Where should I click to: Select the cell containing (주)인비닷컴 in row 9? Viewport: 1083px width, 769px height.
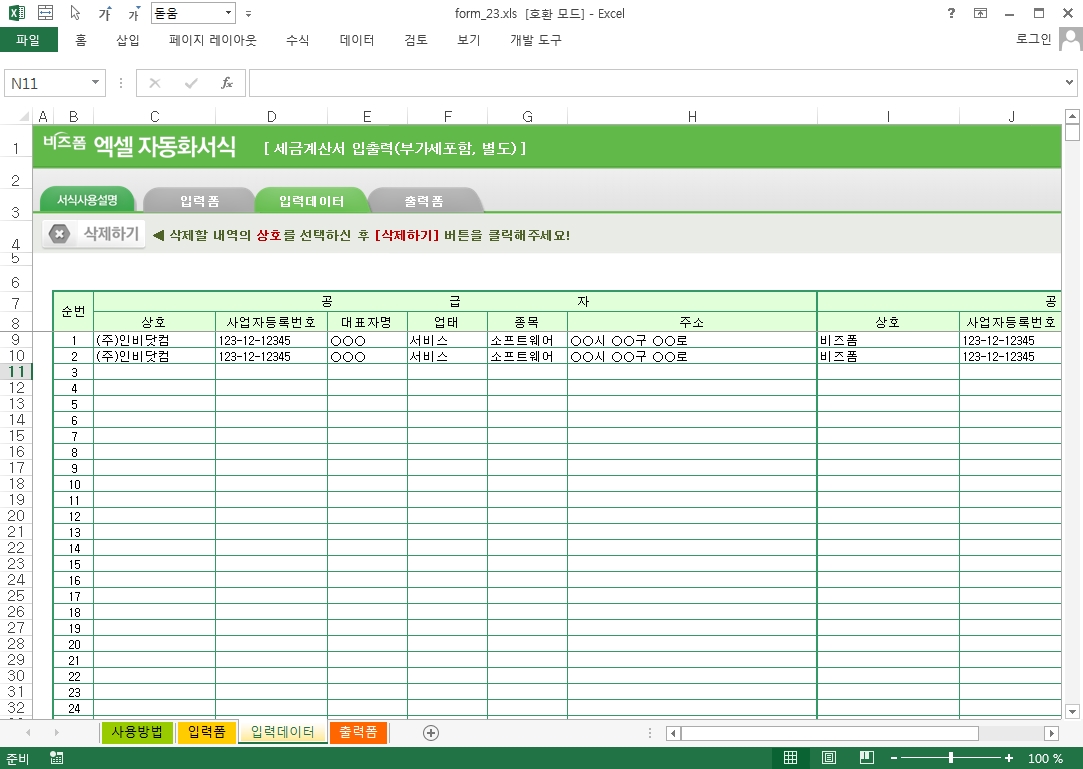point(154,340)
